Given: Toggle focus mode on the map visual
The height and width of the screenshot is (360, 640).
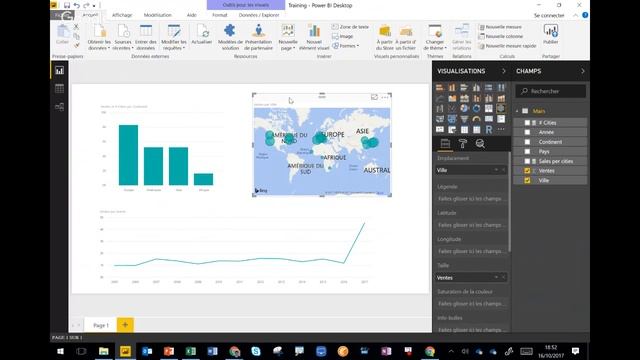Looking at the screenshot, I should tap(374, 97).
